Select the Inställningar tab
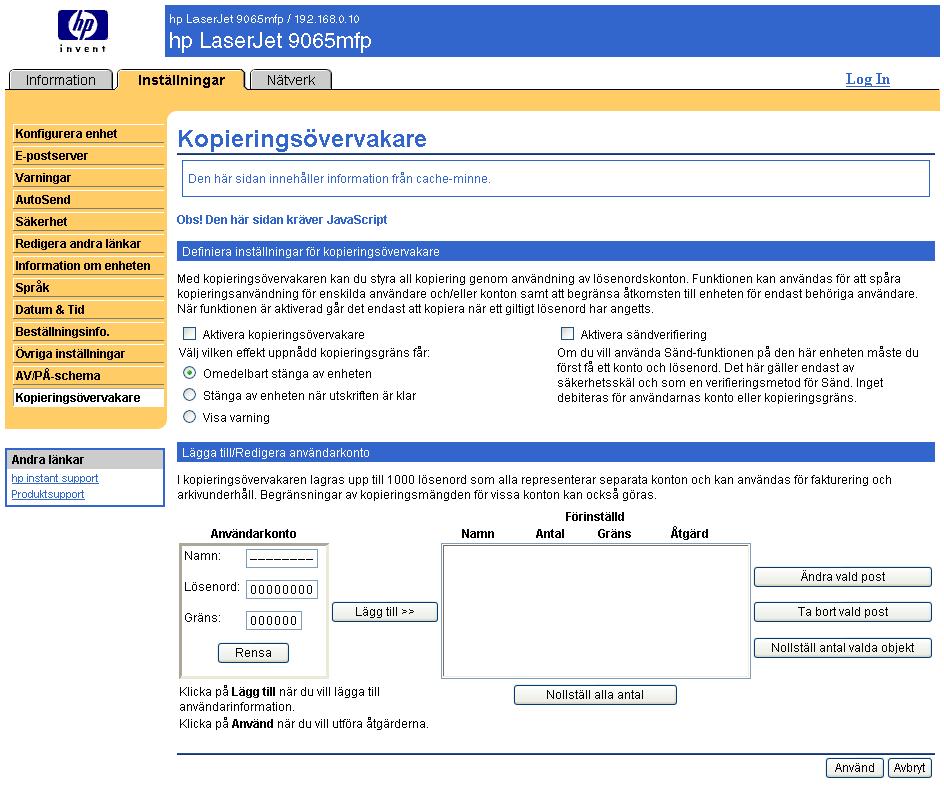This screenshot has height=796, width=944. [x=181, y=80]
